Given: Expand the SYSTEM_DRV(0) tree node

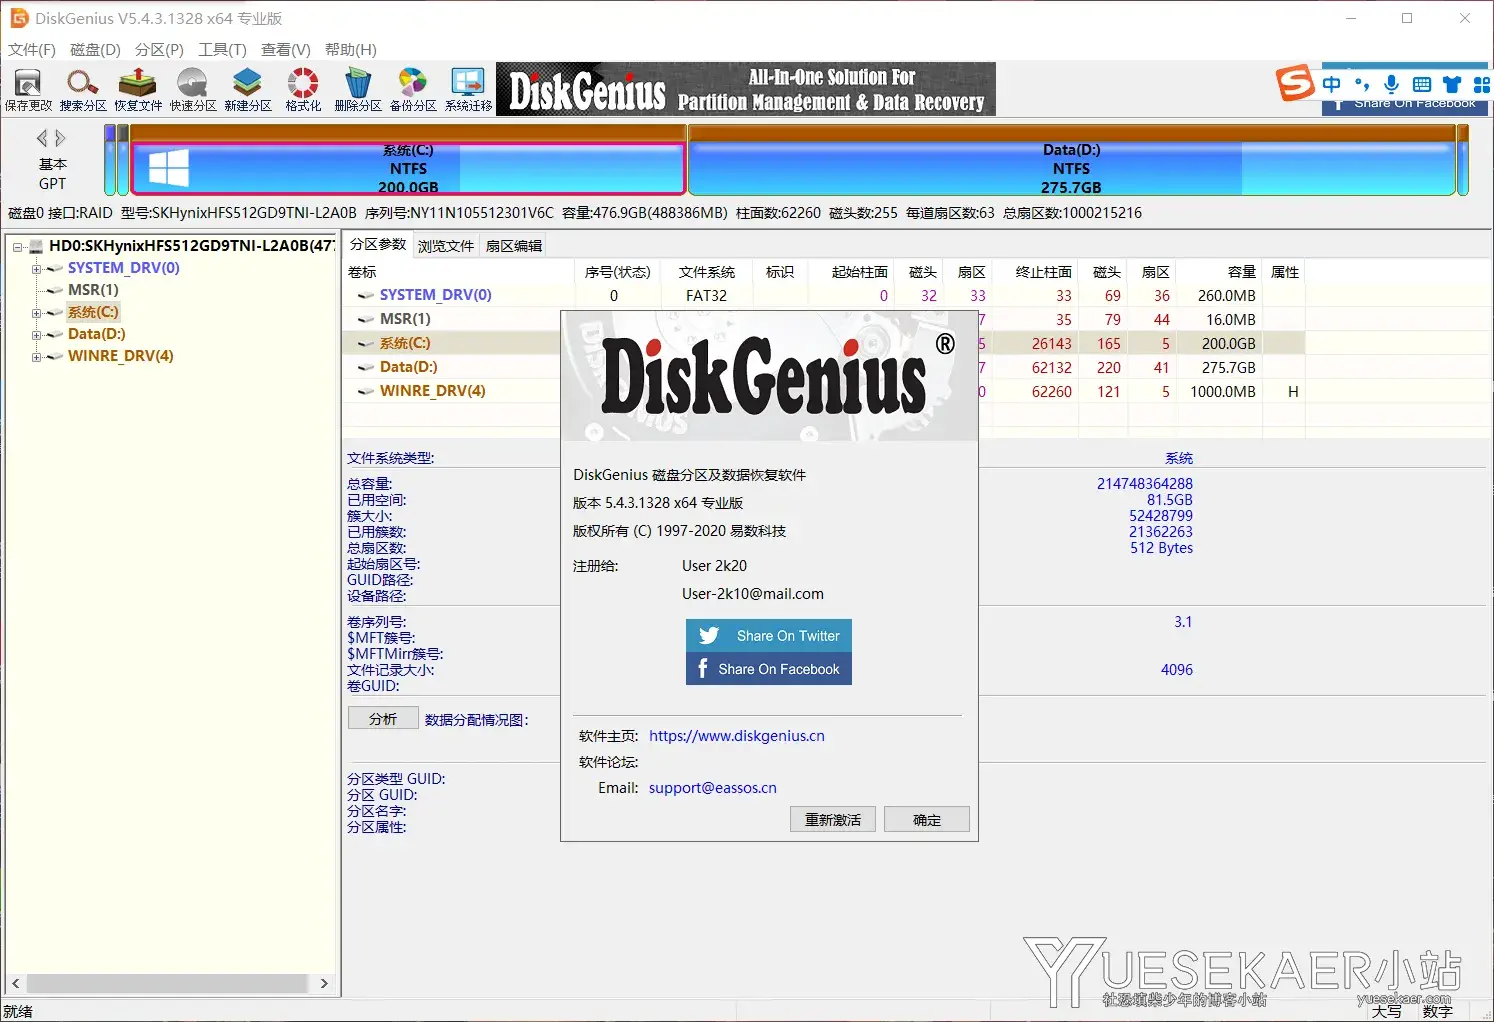Looking at the screenshot, I should pyautogui.click(x=36, y=268).
